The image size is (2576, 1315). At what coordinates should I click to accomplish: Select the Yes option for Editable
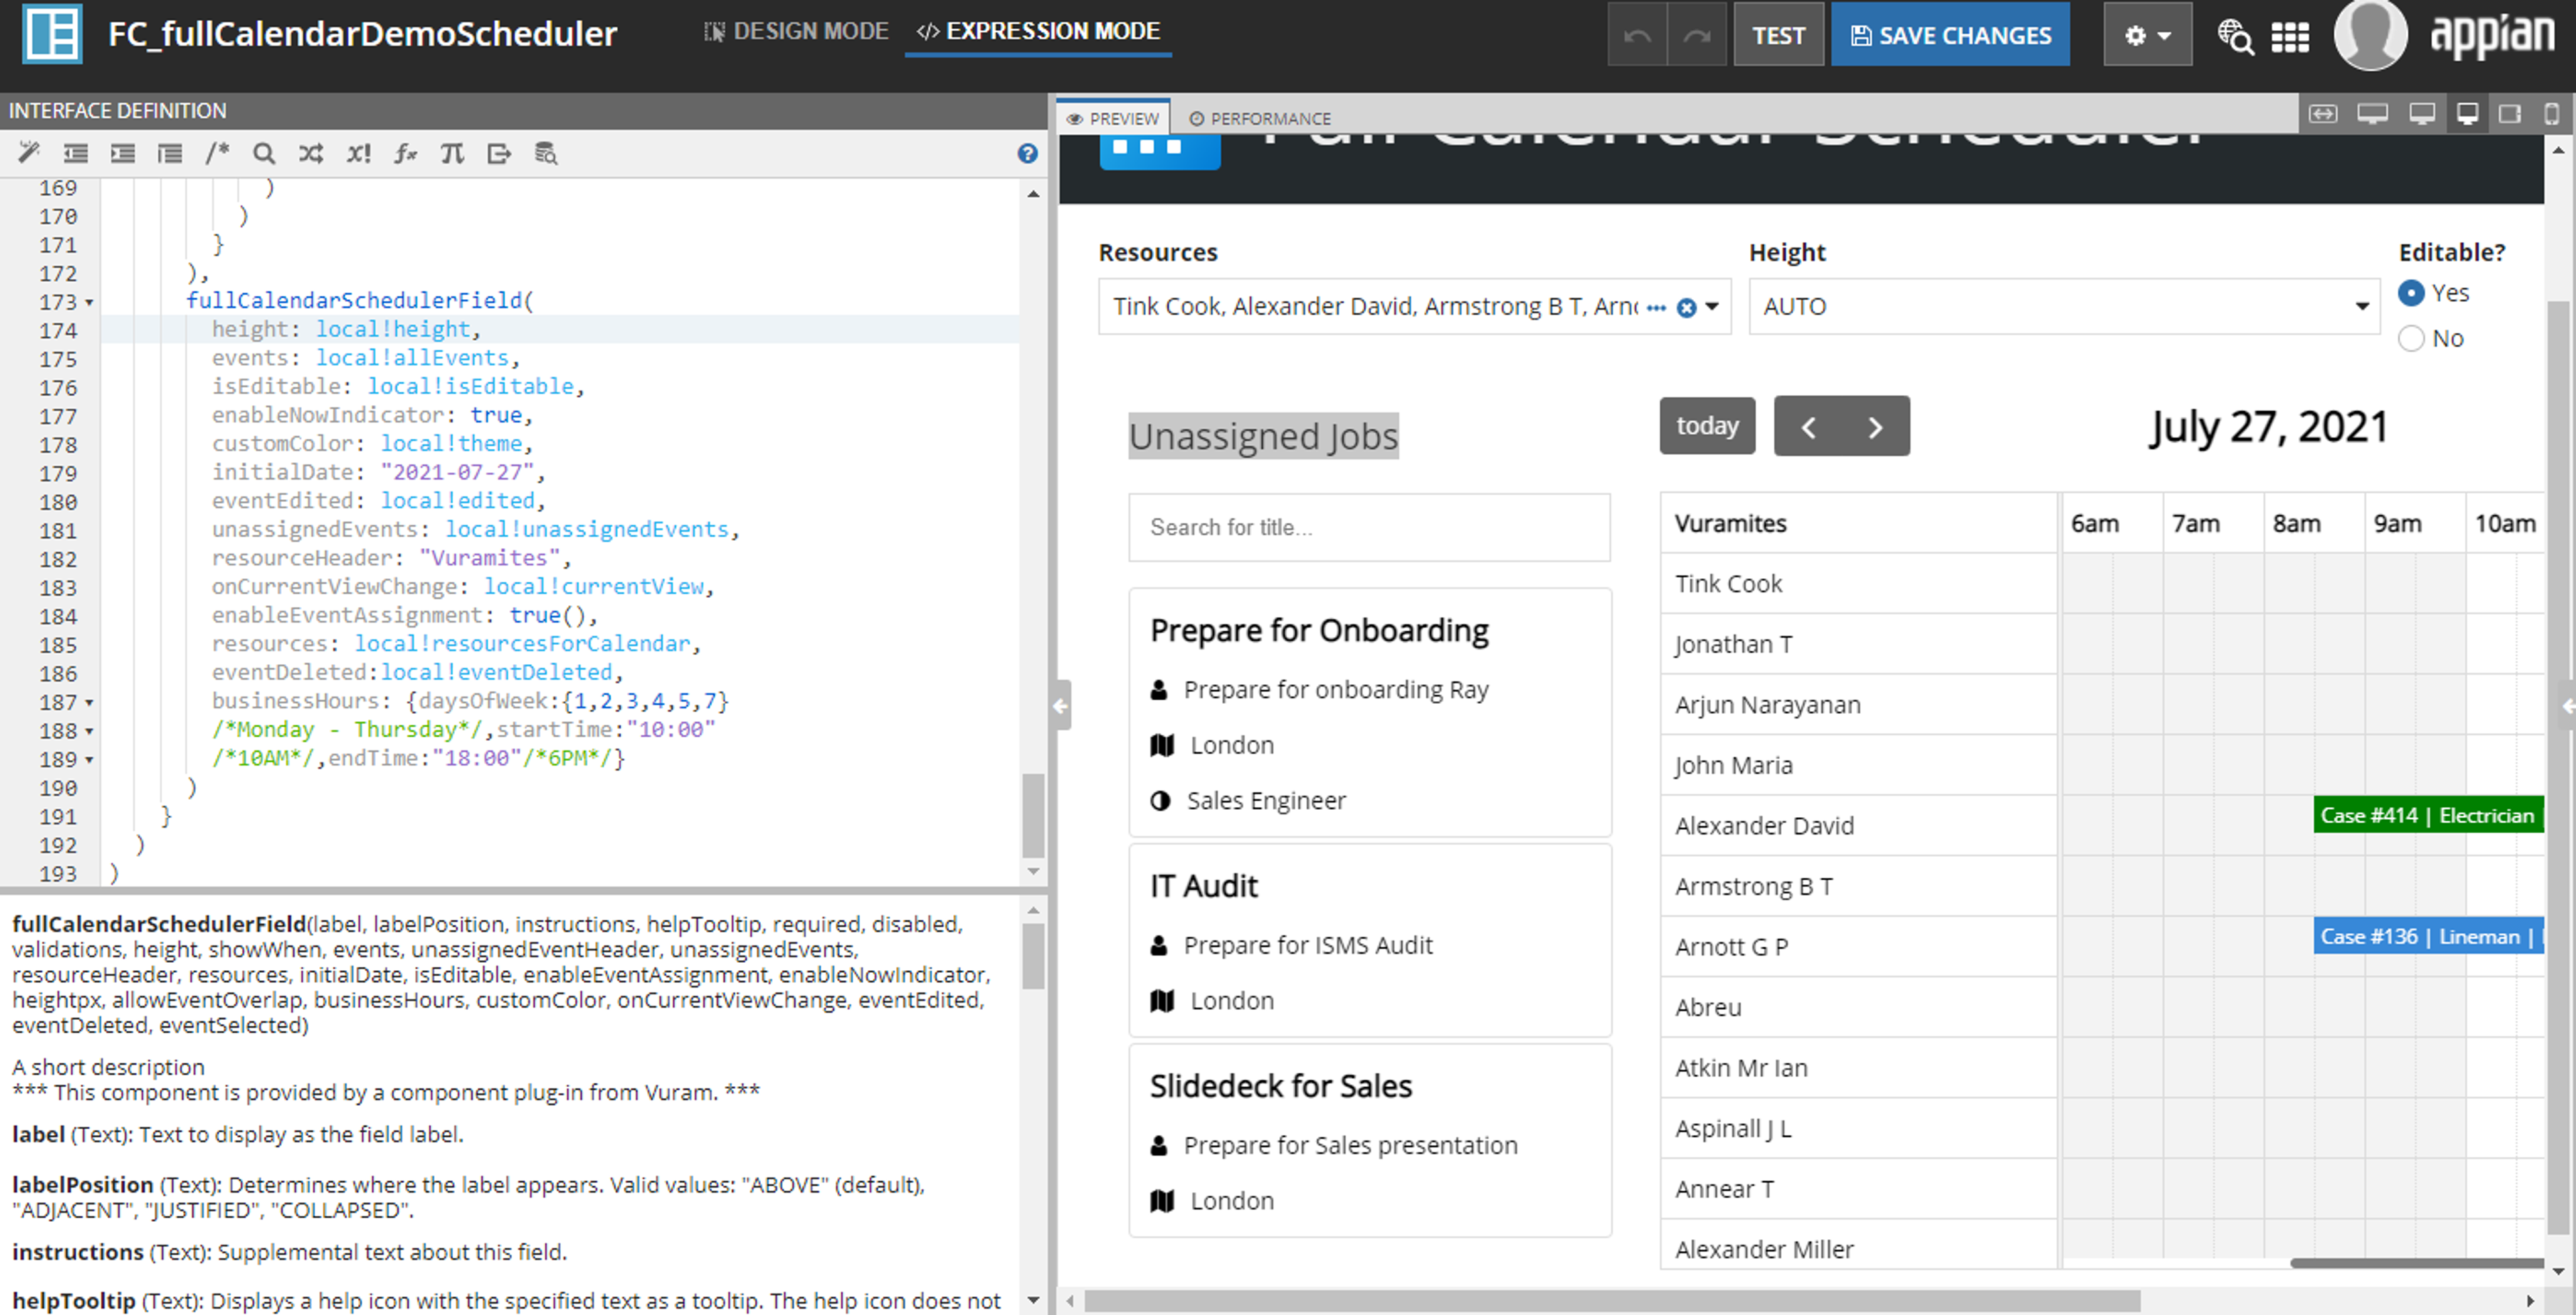[x=2411, y=293]
